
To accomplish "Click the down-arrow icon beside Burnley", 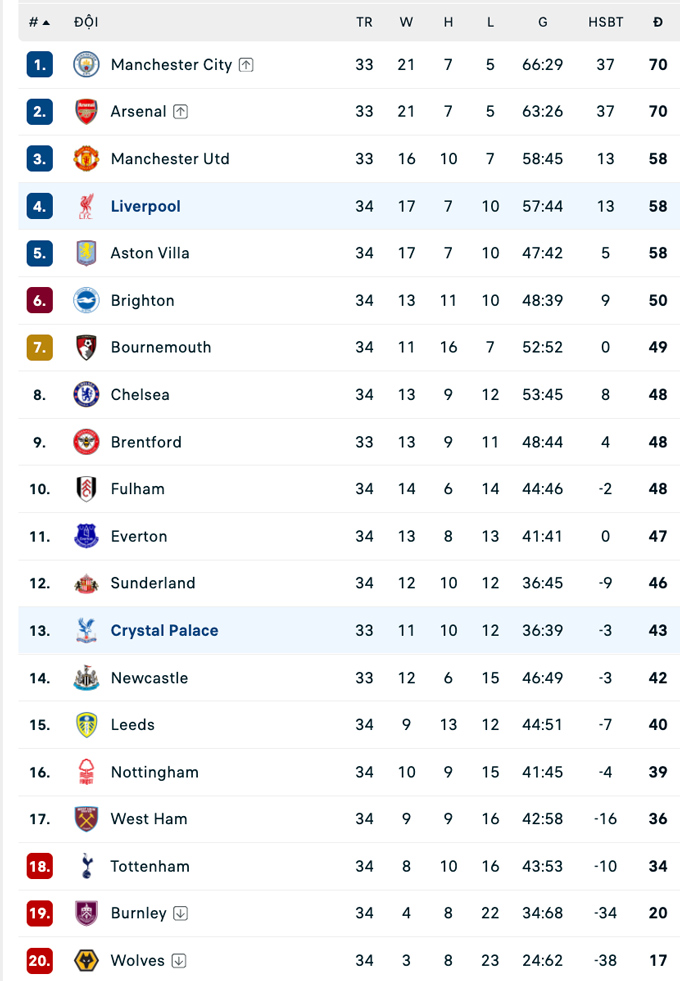I will (180, 914).
